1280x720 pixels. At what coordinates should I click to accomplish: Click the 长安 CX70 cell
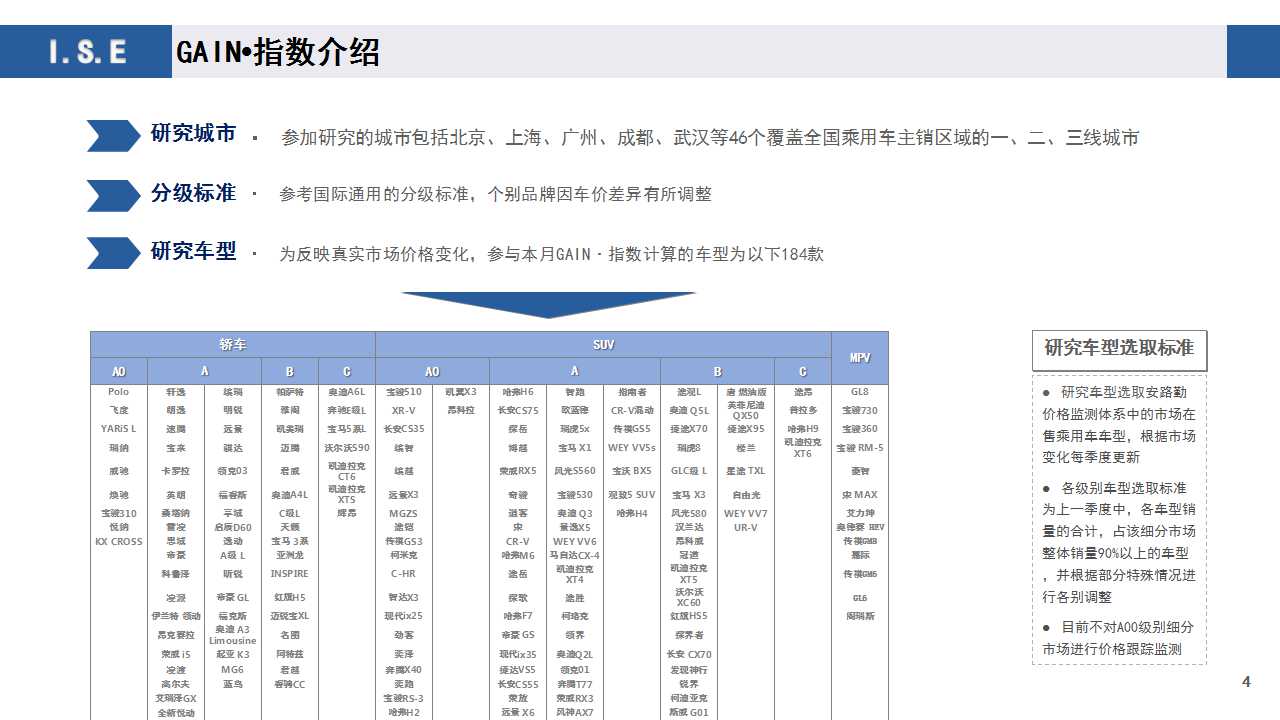tap(689, 654)
